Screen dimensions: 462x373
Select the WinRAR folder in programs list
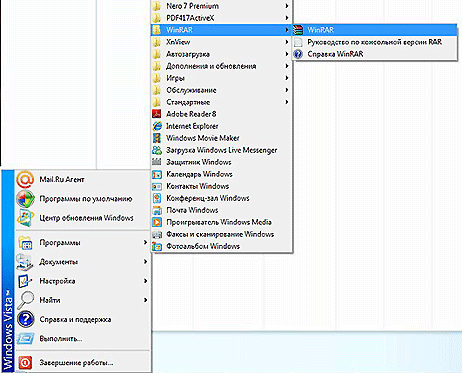click(221, 30)
